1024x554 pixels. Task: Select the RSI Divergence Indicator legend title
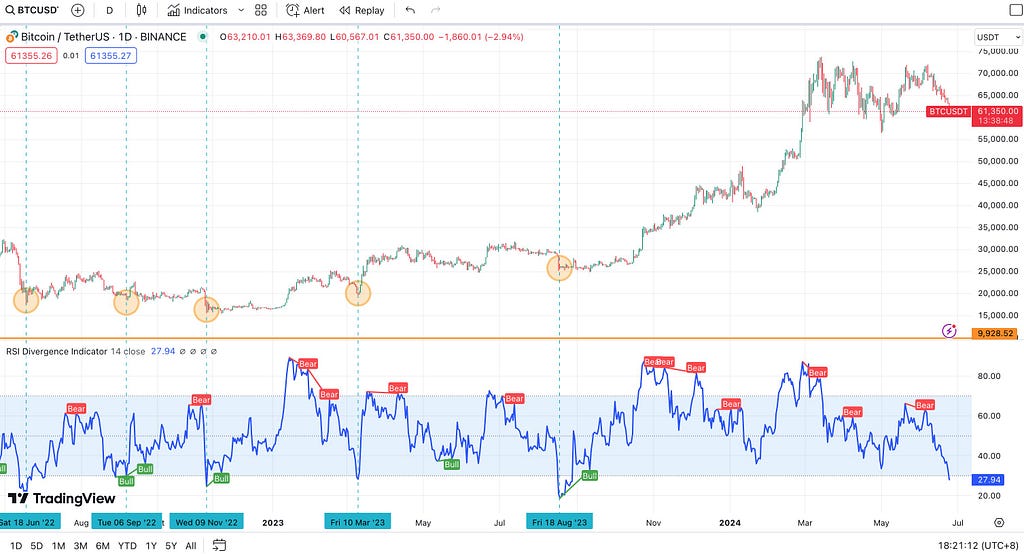point(56,351)
